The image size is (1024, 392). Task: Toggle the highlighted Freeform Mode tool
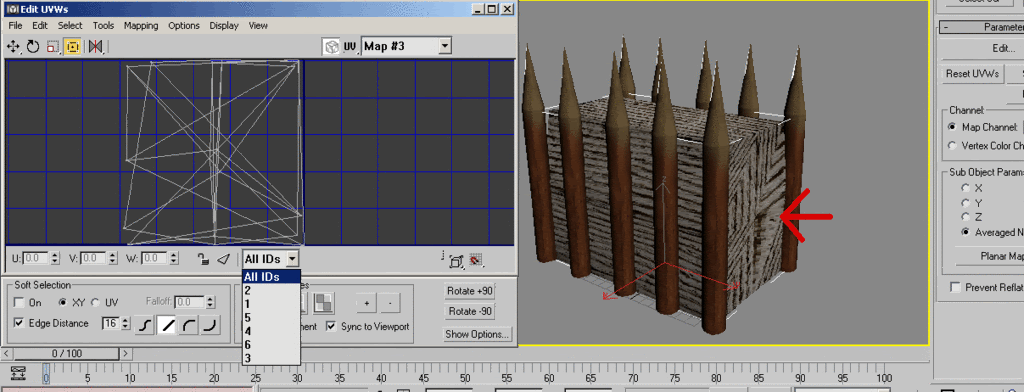click(x=72, y=46)
